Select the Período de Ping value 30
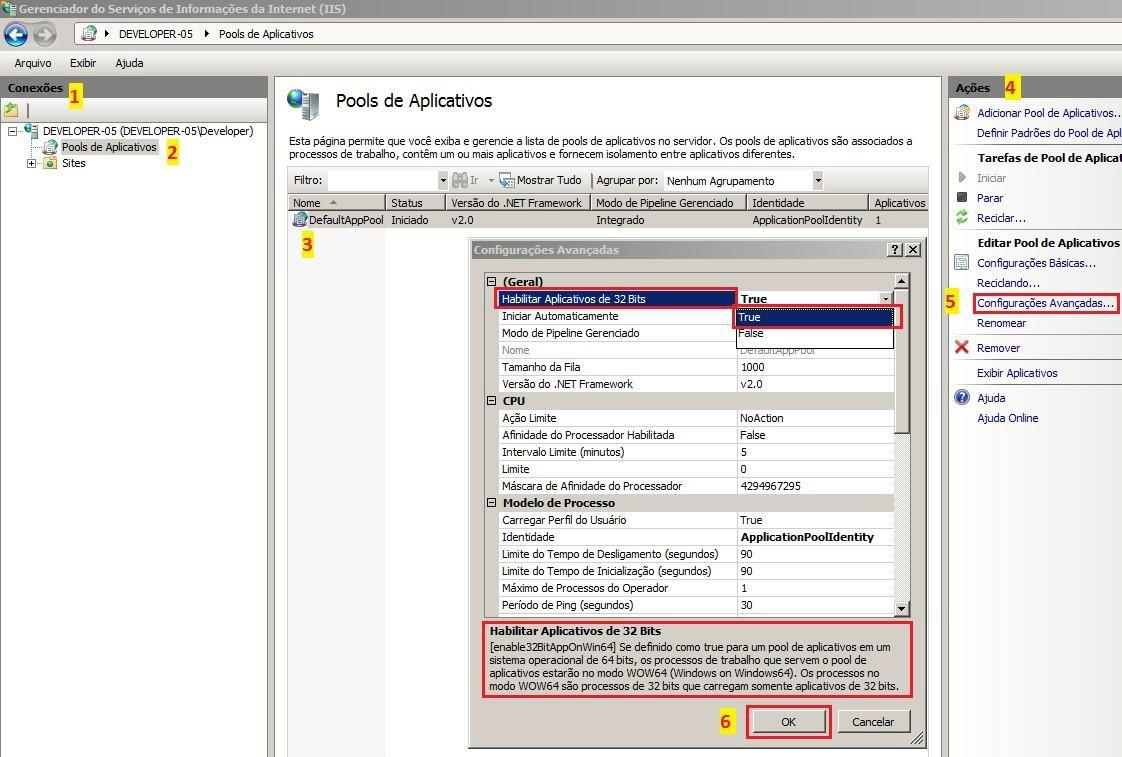 pos(816,605)
